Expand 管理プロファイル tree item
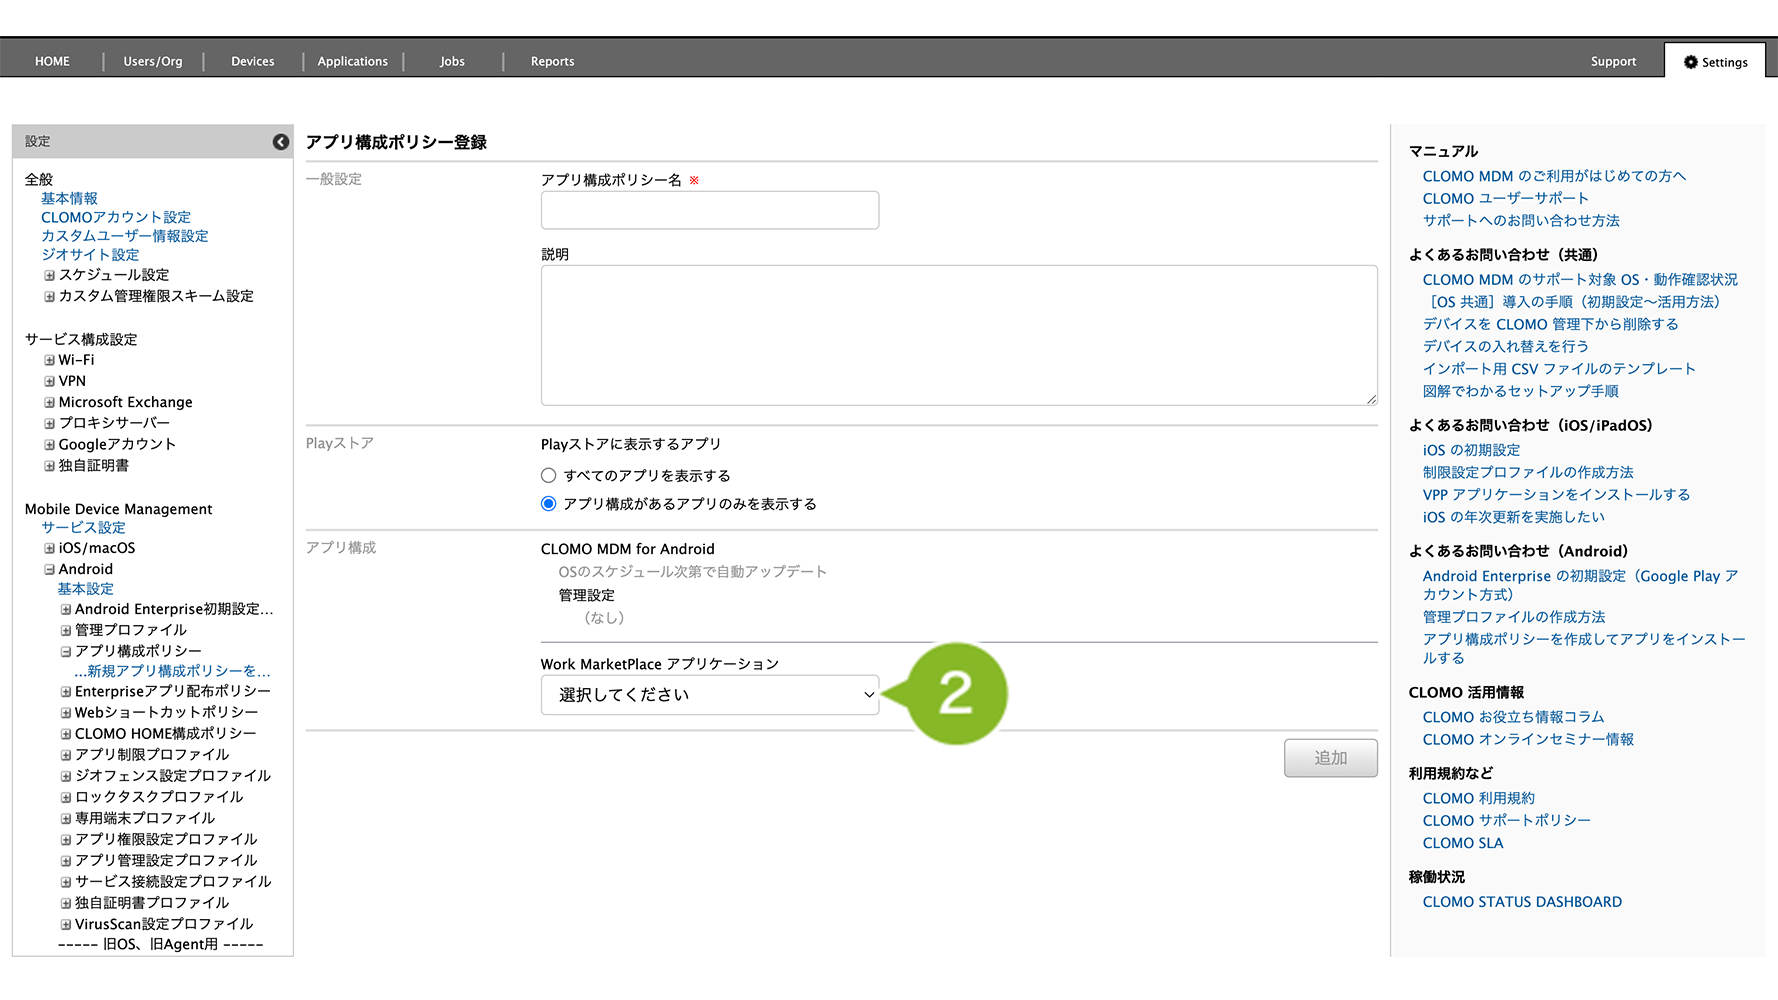 point(66,630)
